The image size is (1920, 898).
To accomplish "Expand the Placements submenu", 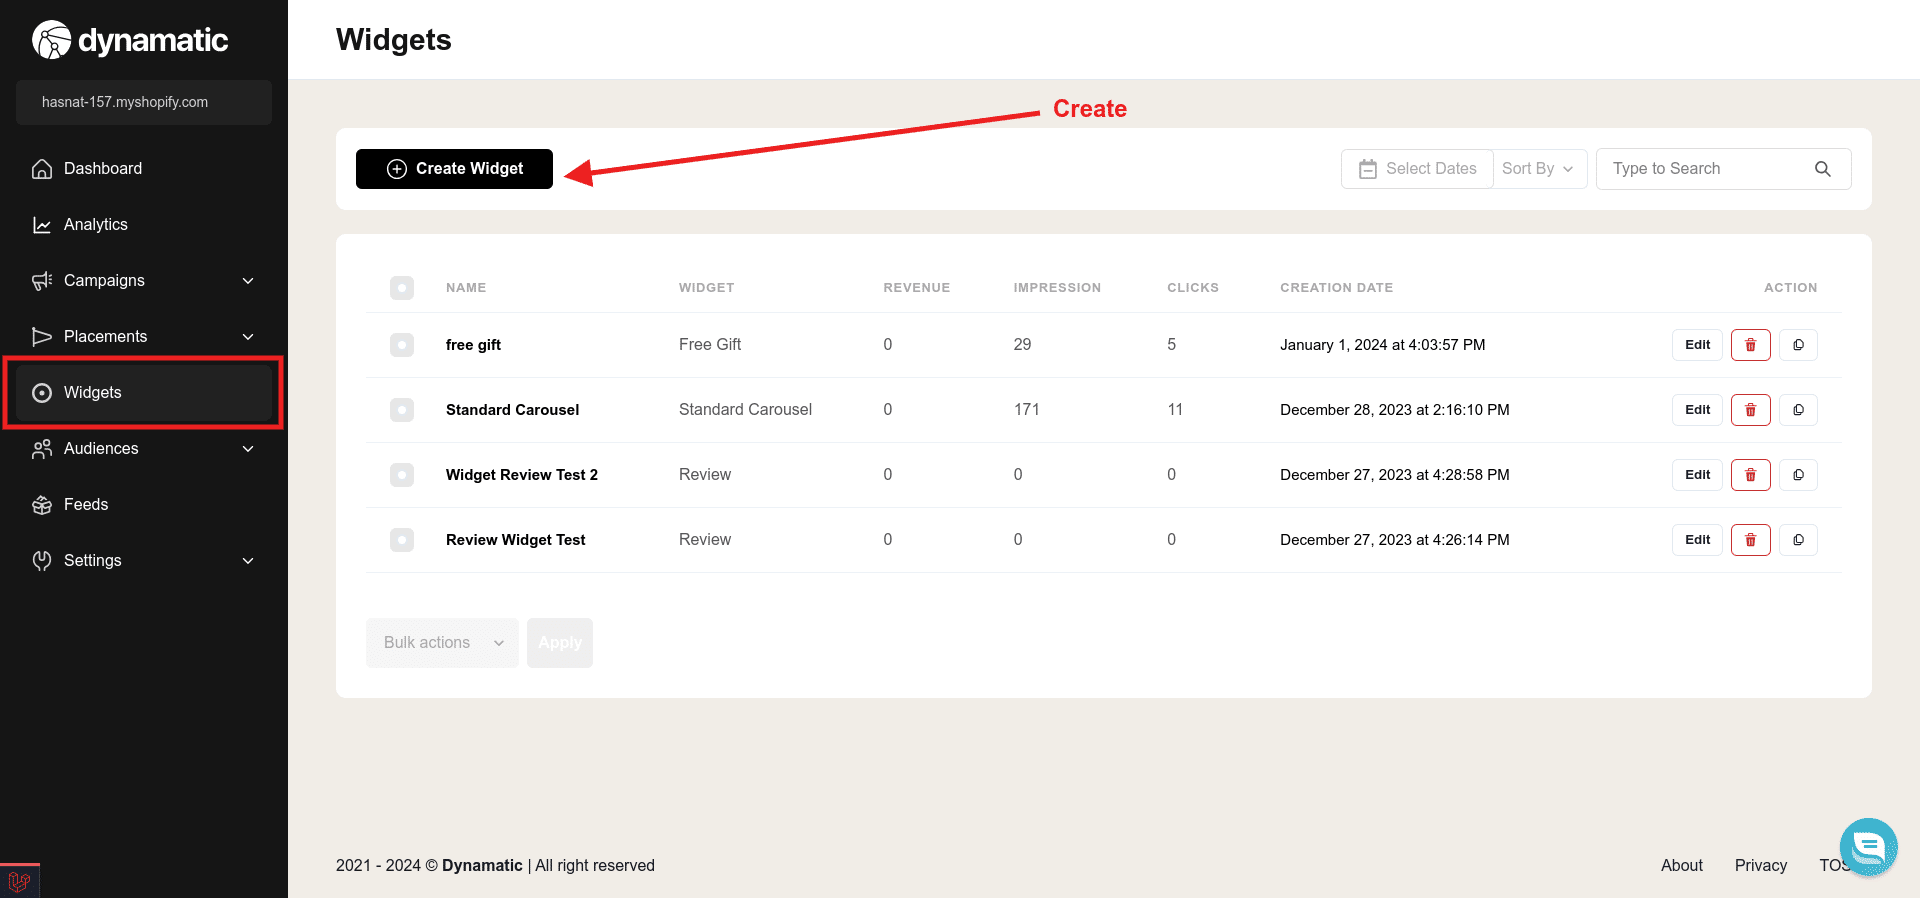I will [x=248, y=337].
